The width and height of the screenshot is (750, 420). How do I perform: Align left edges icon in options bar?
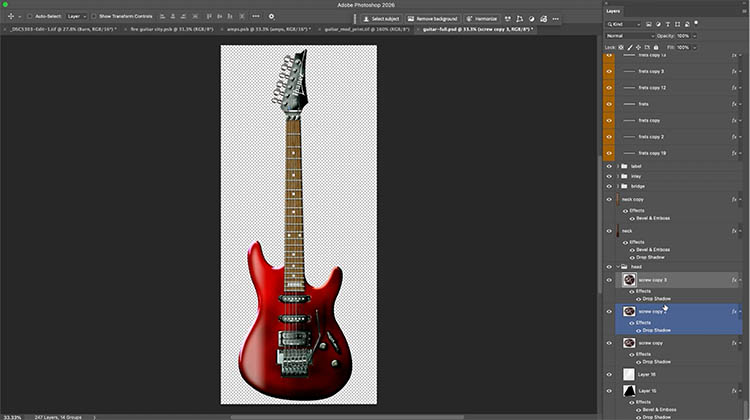(x=163, y=16)
